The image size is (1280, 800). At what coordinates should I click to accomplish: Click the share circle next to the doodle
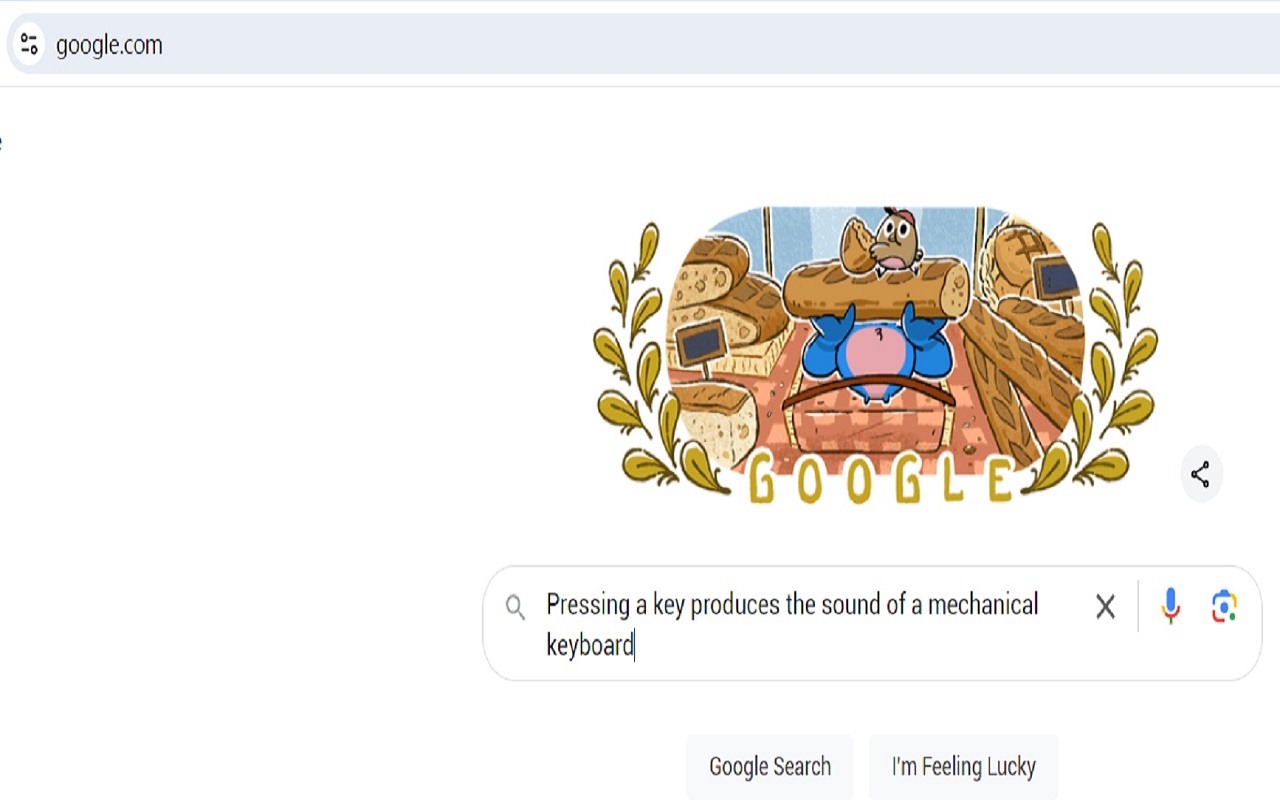1202,475
